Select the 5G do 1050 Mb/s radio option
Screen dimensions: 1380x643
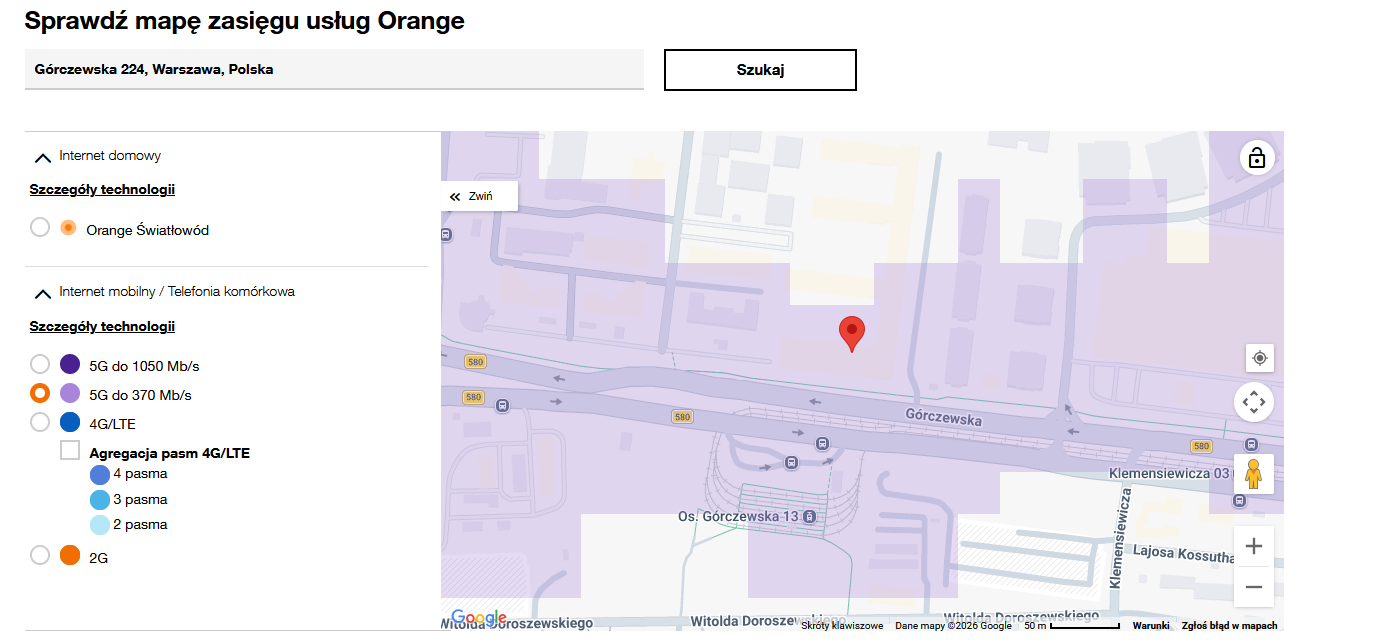40,364
